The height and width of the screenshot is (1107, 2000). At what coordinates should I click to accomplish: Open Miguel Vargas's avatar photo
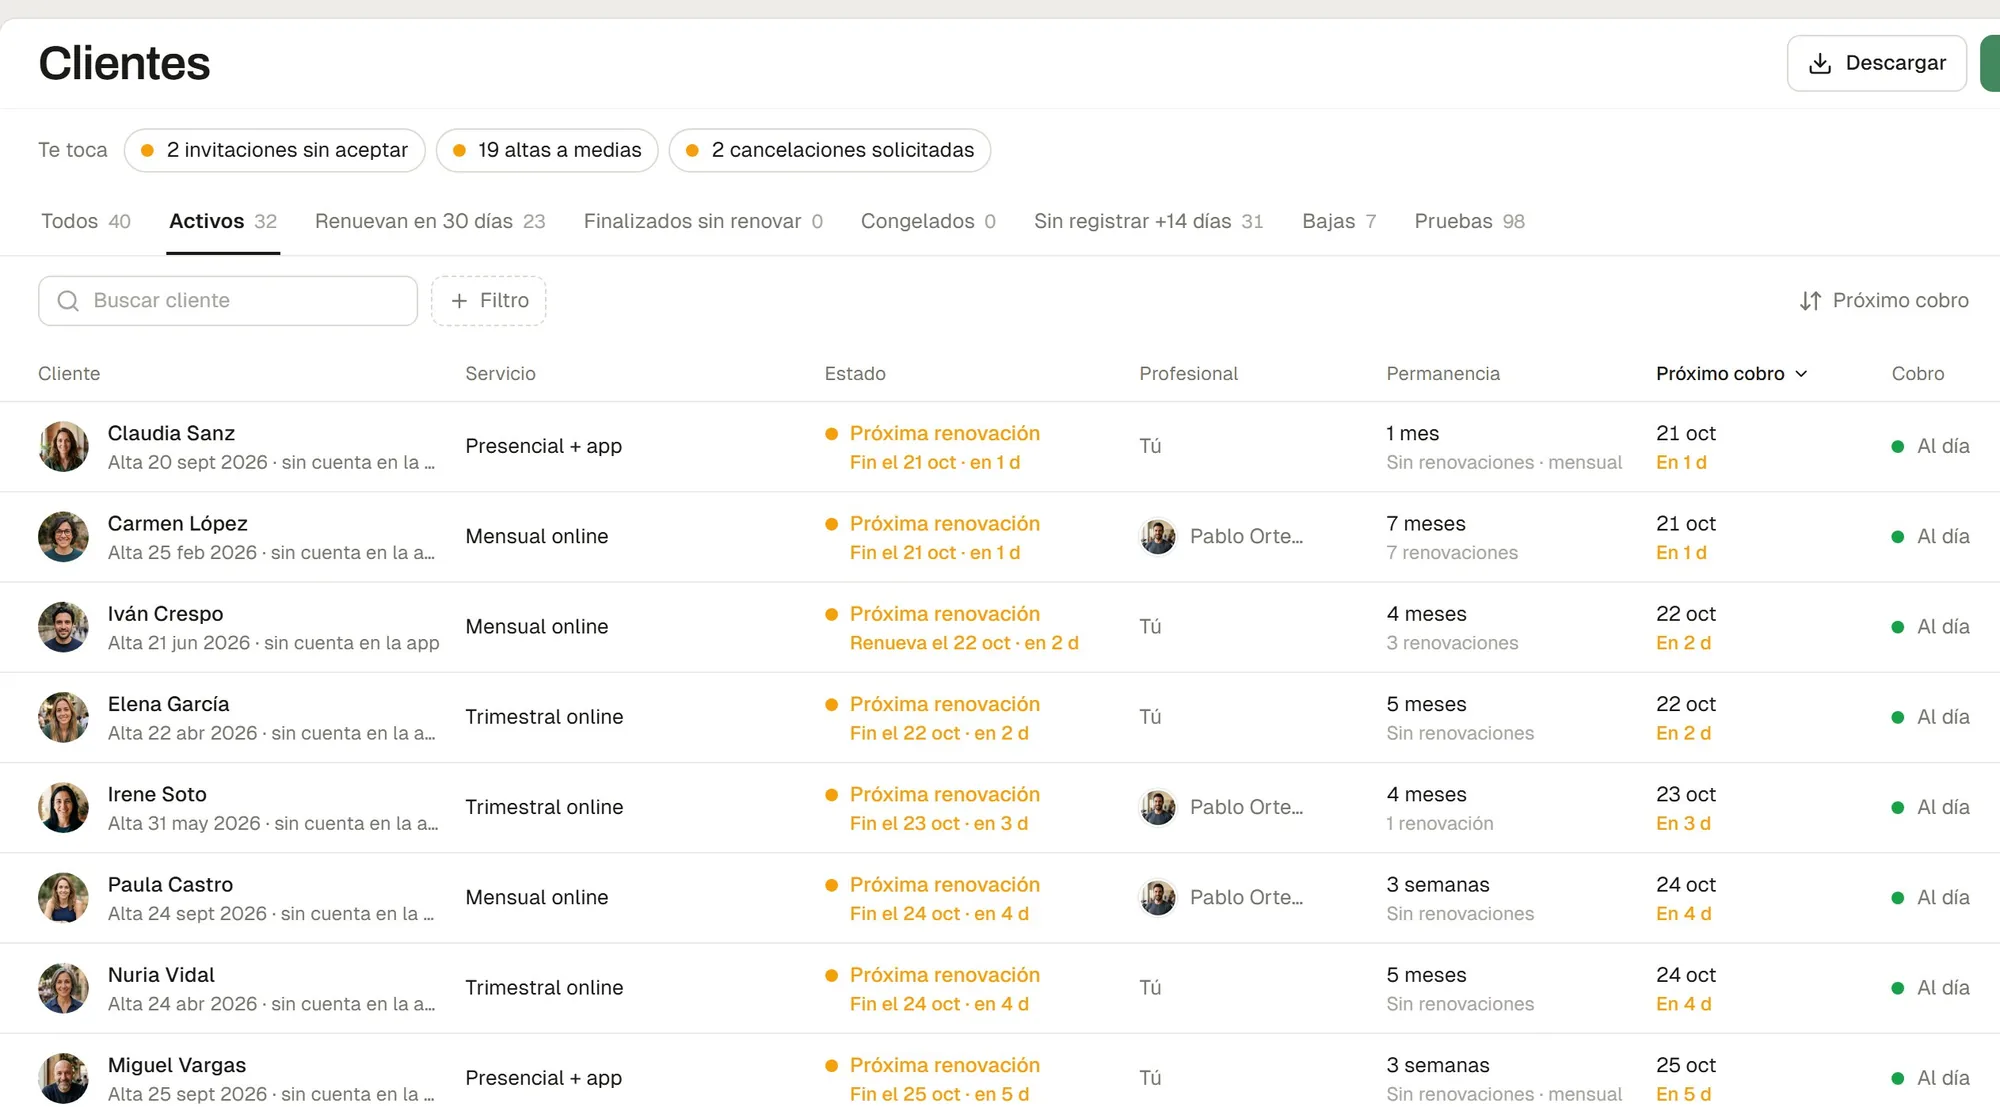pos(63,1078)
